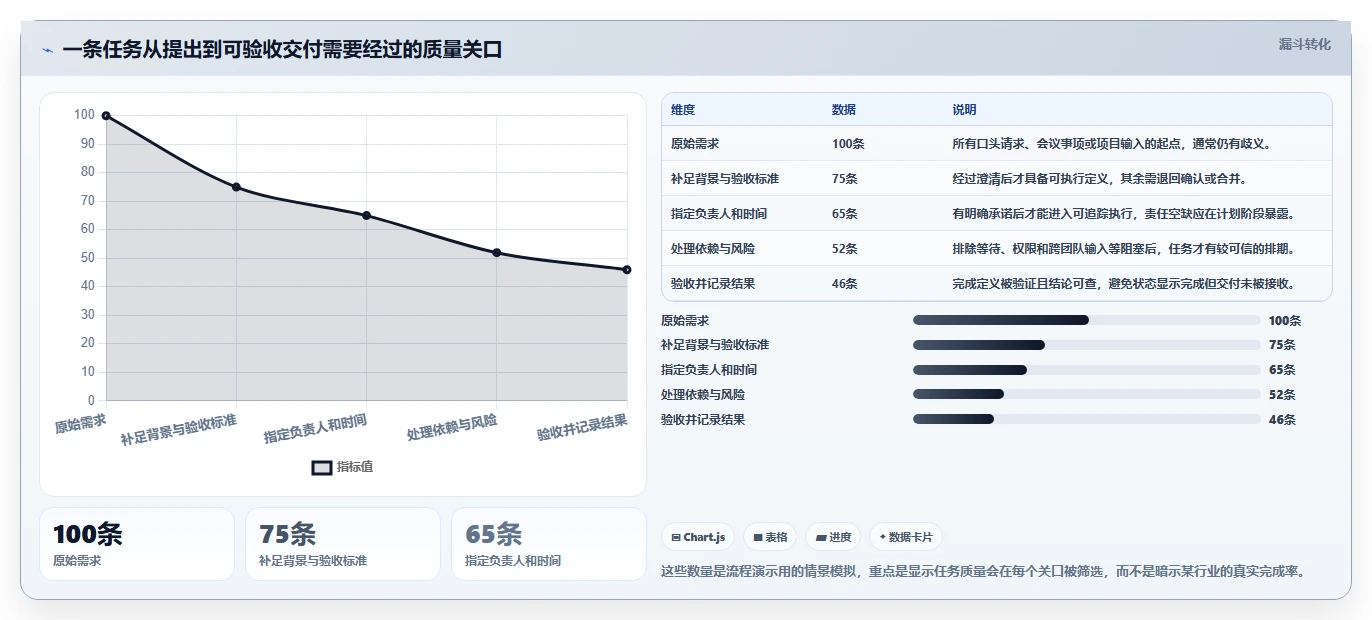The height and width of the screenshot is (620, 1372).
Task: Click the 进度 chip
Action: pos(833,537)
